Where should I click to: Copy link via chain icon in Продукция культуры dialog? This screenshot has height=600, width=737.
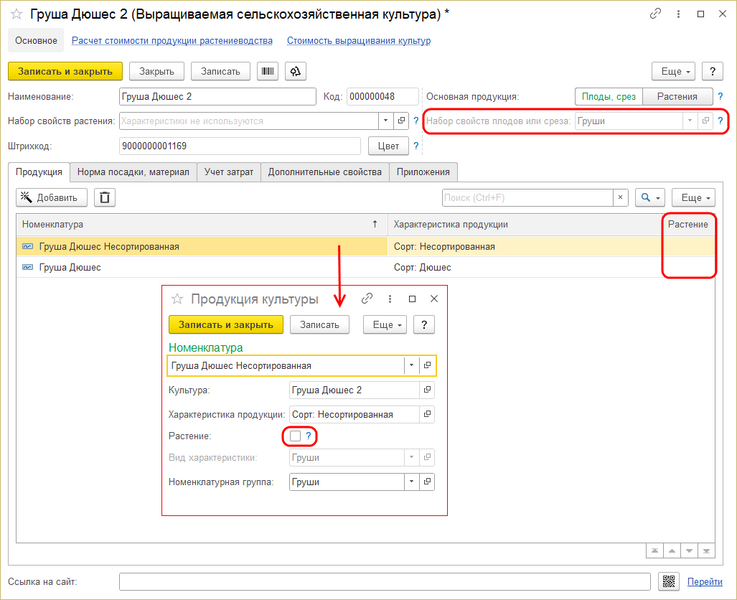click(367, 299)
